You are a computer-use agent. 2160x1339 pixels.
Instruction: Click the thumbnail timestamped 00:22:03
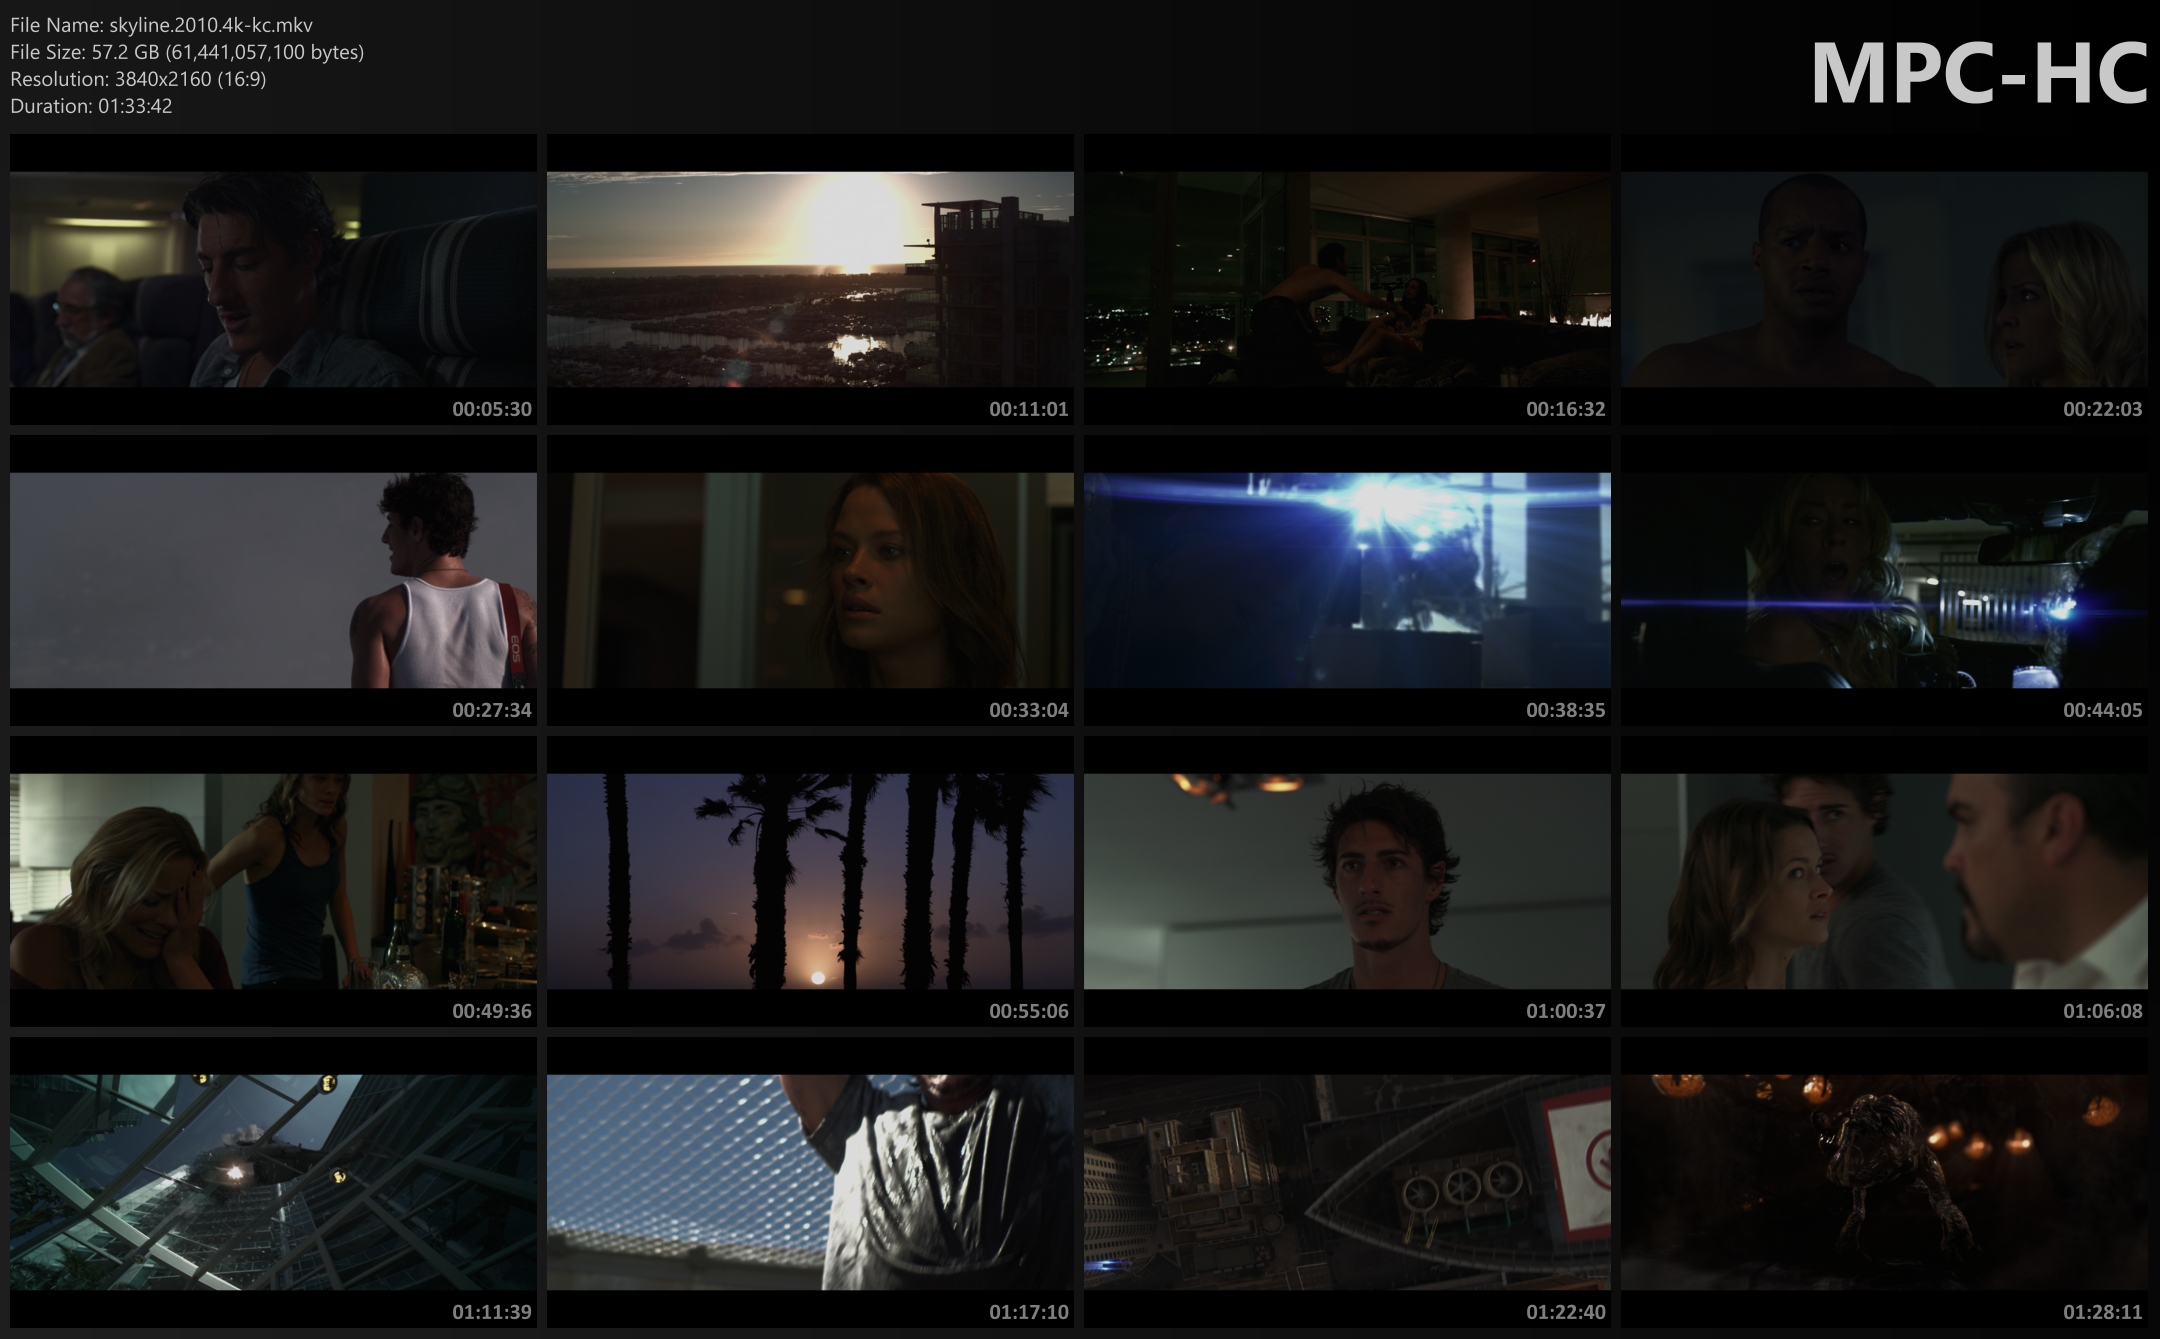1884,279
